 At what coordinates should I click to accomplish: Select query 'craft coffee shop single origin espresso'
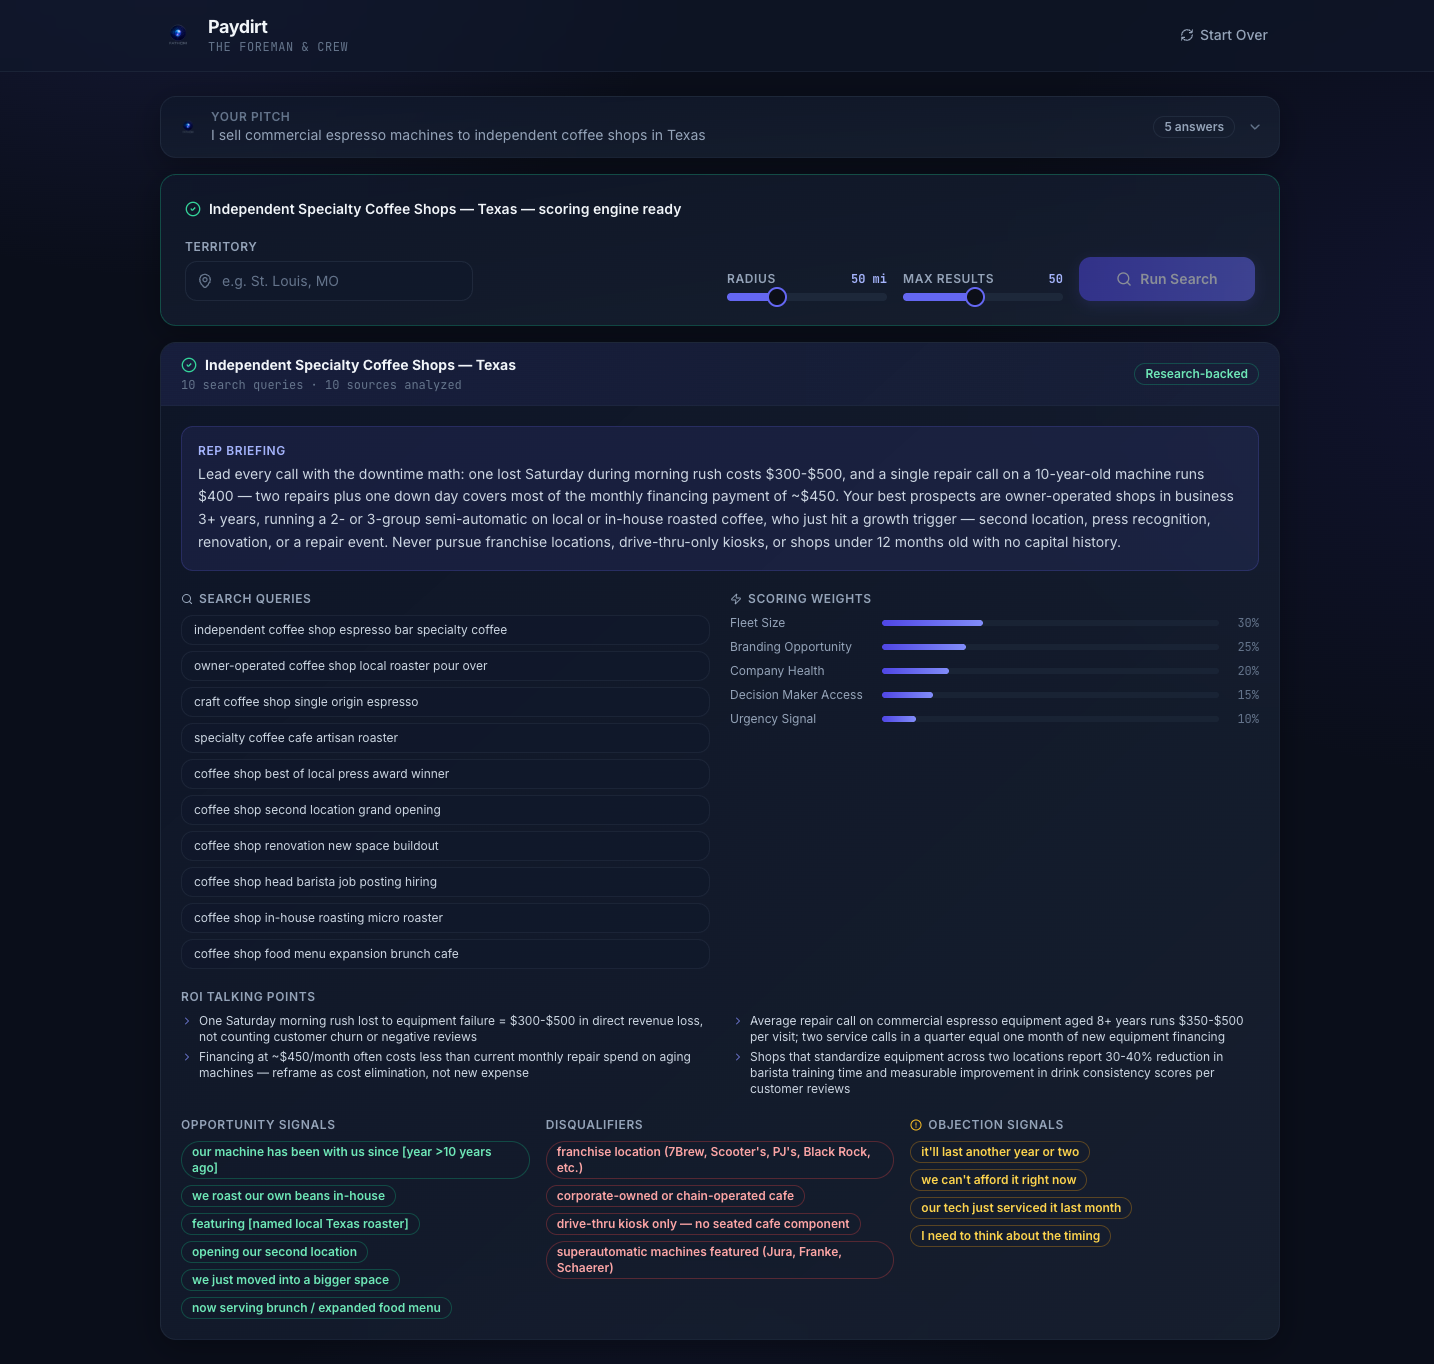pos(445,702)
